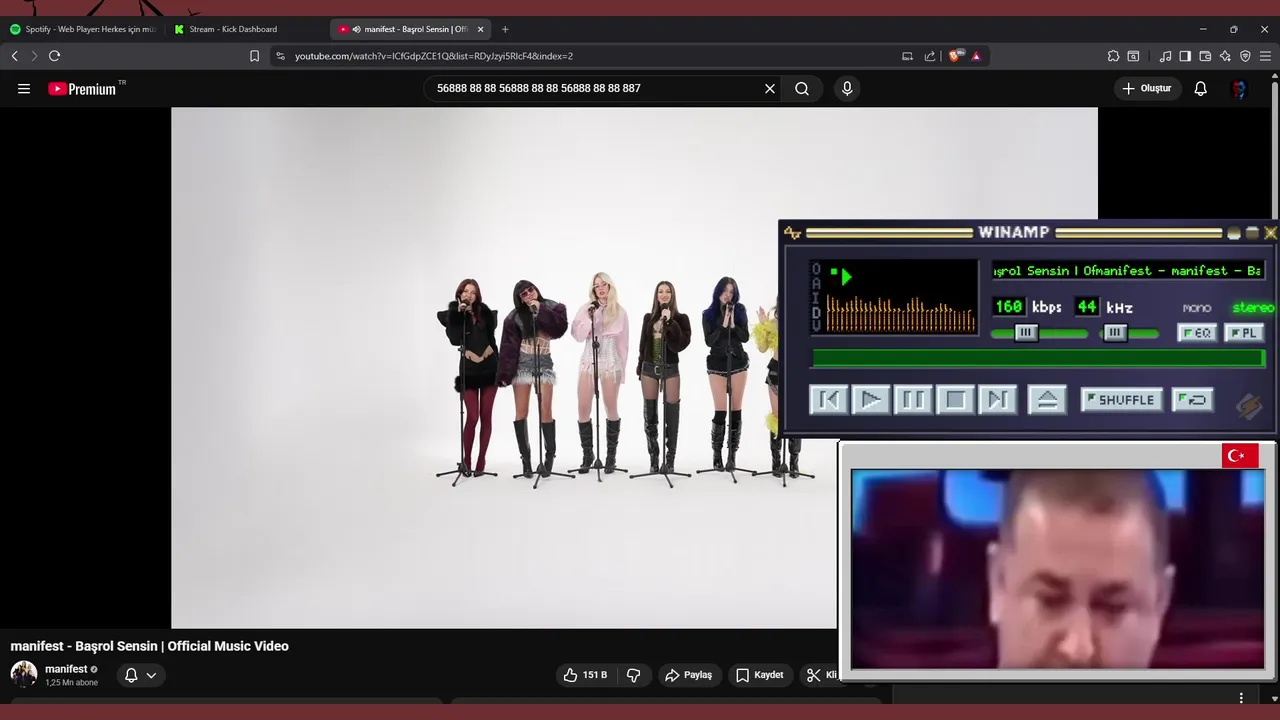Viewport: 1280px width, 720px height.
Task: Click Winamp previous track button
Action: pyautogui.click(x=829, y=400)
